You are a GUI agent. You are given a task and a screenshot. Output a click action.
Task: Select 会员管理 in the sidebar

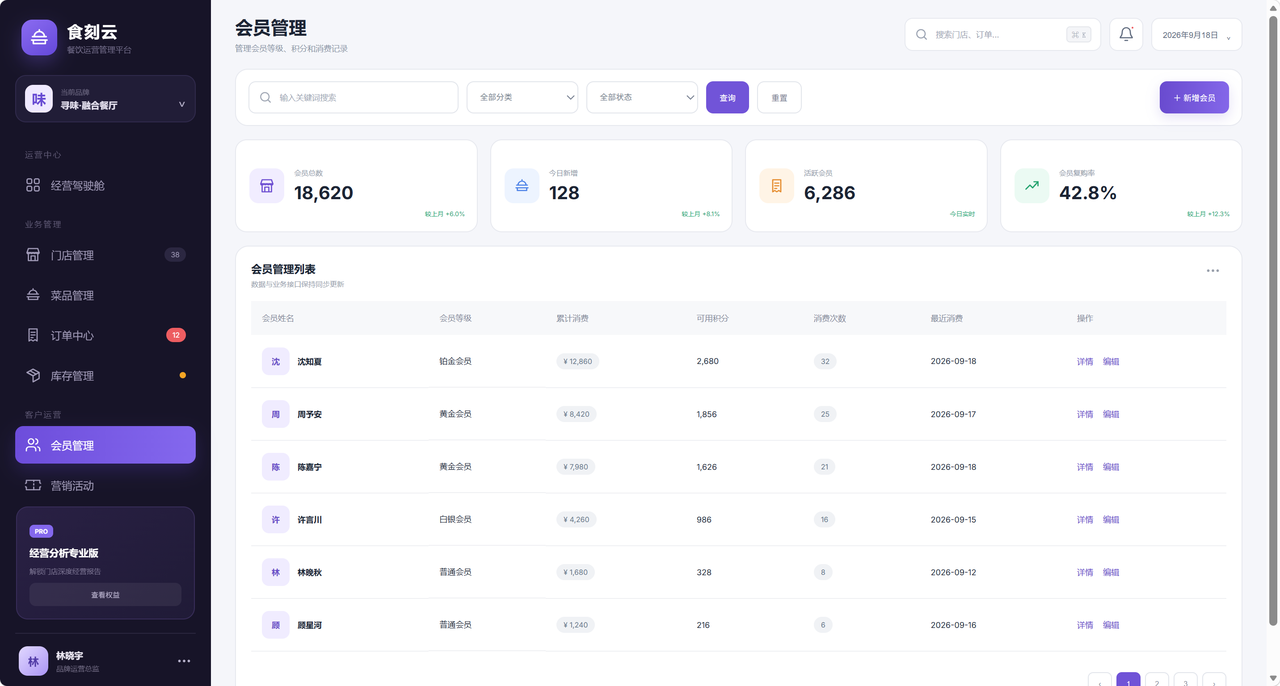click(105, 445)
